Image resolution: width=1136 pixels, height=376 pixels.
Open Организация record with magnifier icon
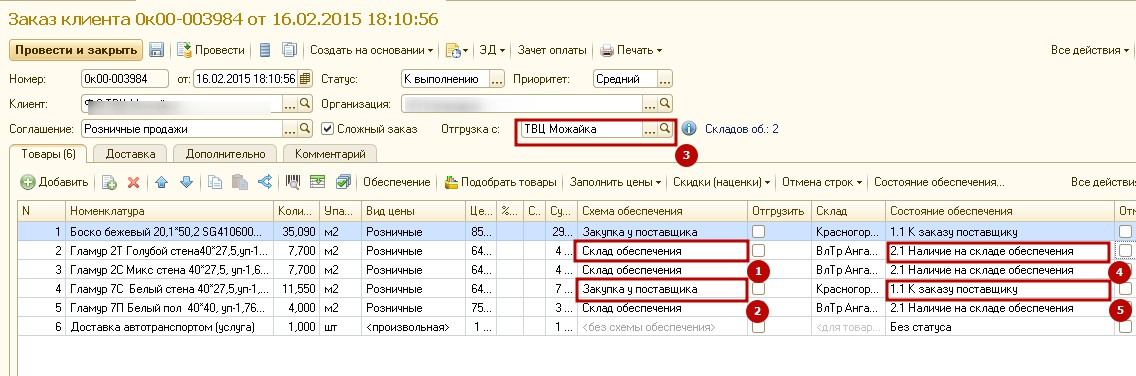(666, 104)
